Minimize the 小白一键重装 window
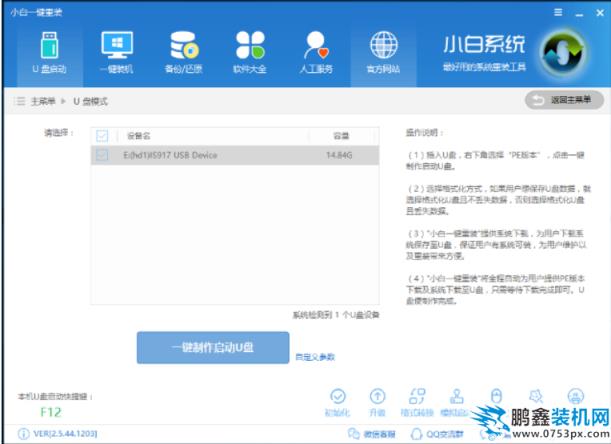This screenshot has width=611, height=444. click(579, 14)
